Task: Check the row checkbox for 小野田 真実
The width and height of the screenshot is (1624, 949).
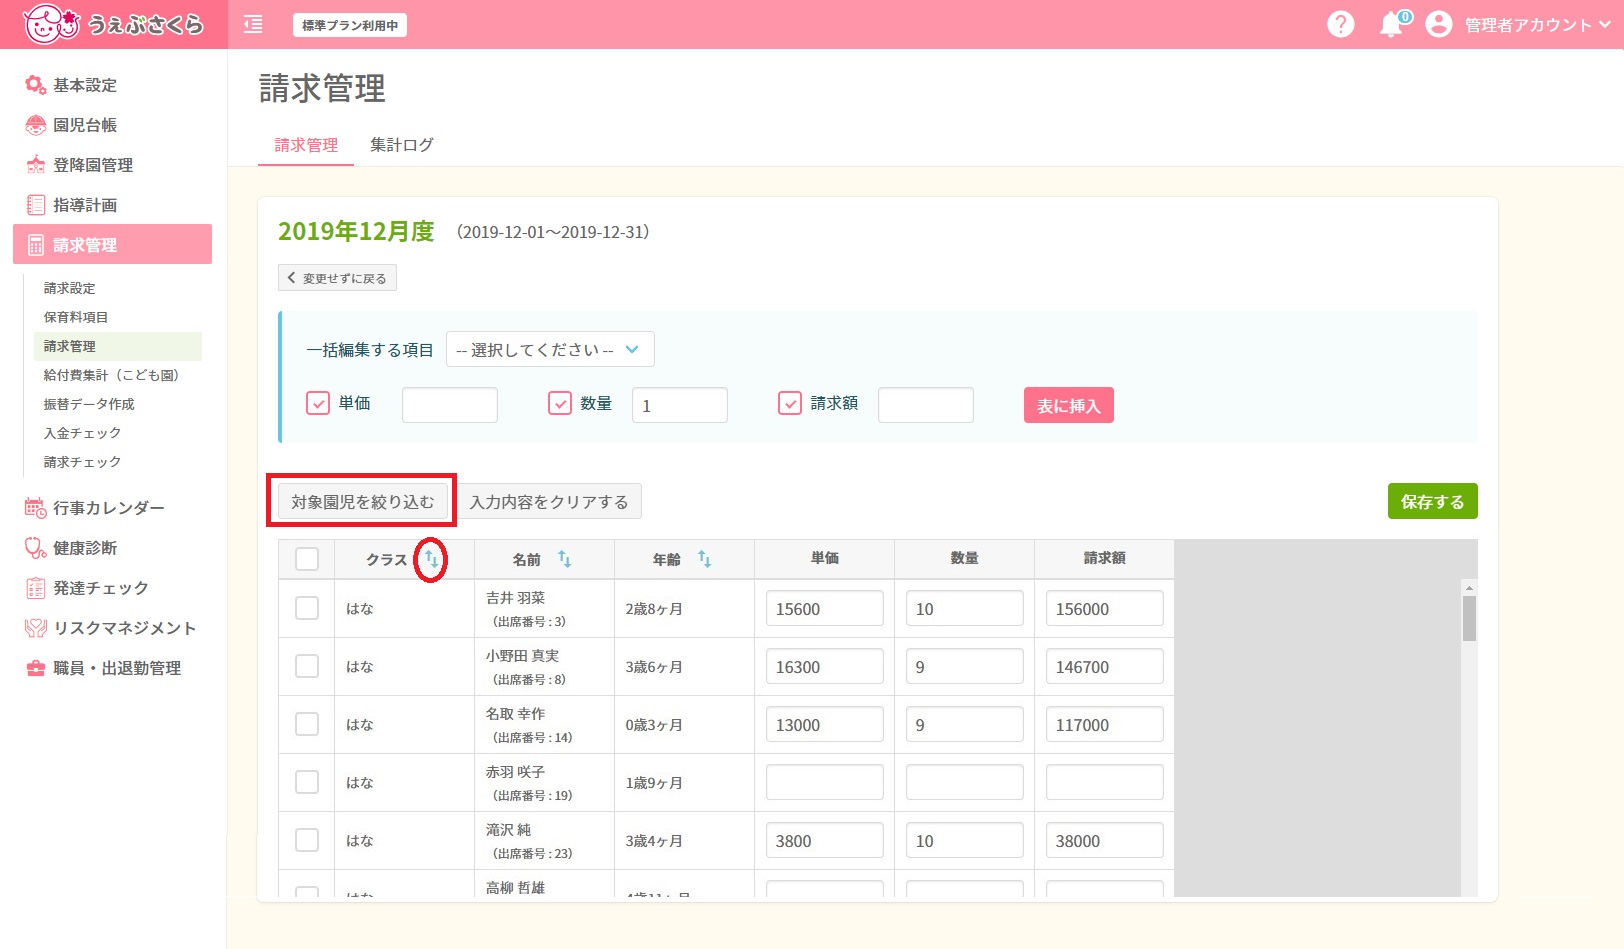Action: point(307,666)
